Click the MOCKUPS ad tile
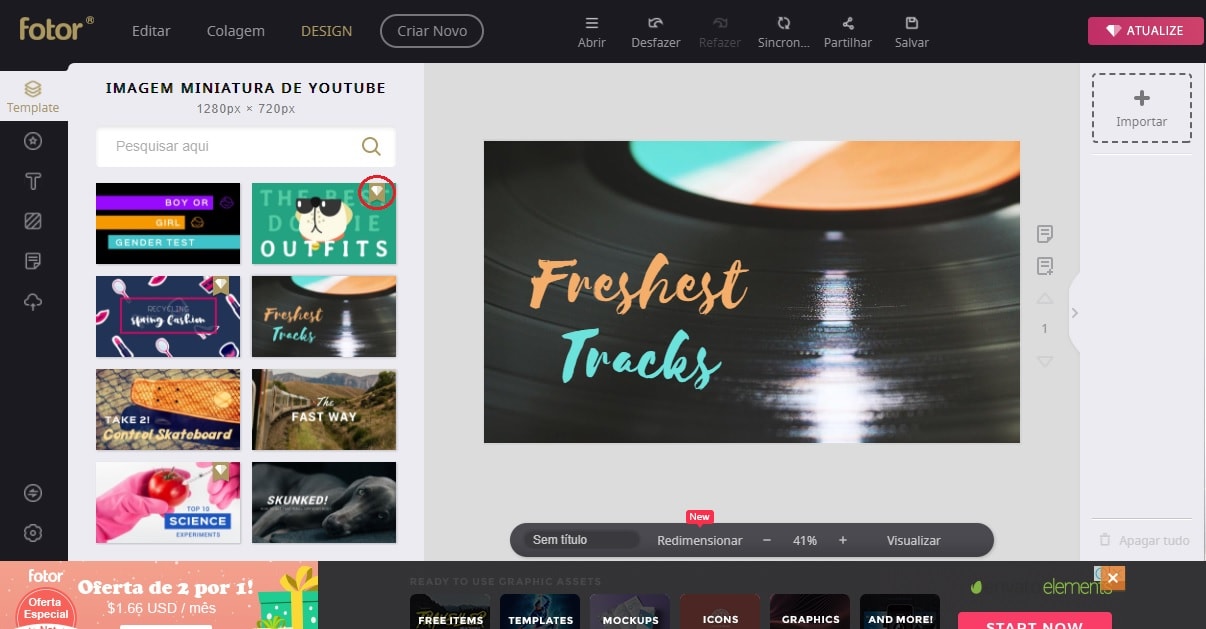1206x629 pixels. click(x=630, y=612)
